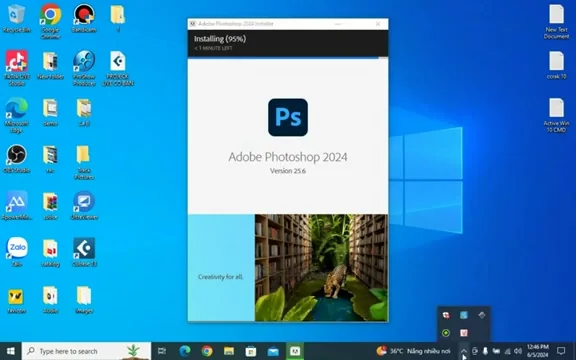This screenshot has width=576, height=360.
Task: Select the catalog folder on desktop
Action: (x=50, y=252)
